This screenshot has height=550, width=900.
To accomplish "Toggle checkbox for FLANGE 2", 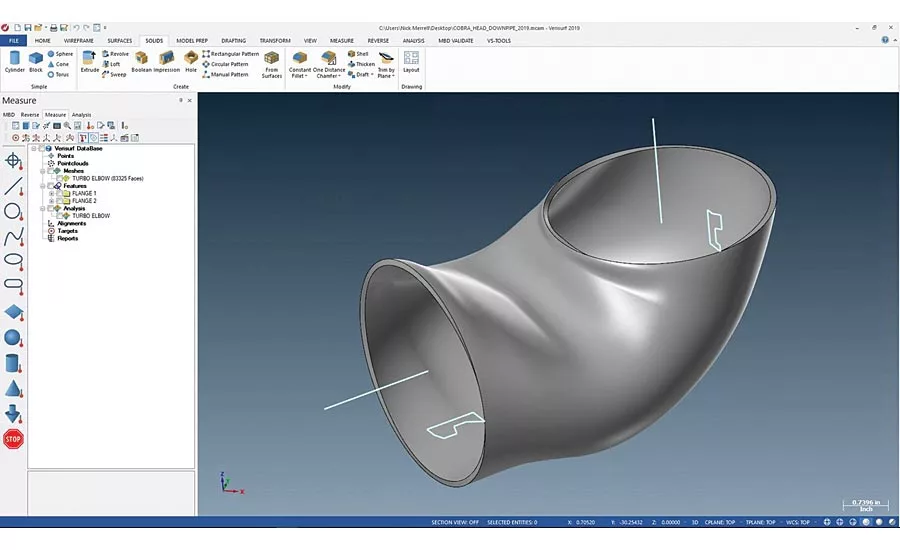I will (x=59, y=201).
